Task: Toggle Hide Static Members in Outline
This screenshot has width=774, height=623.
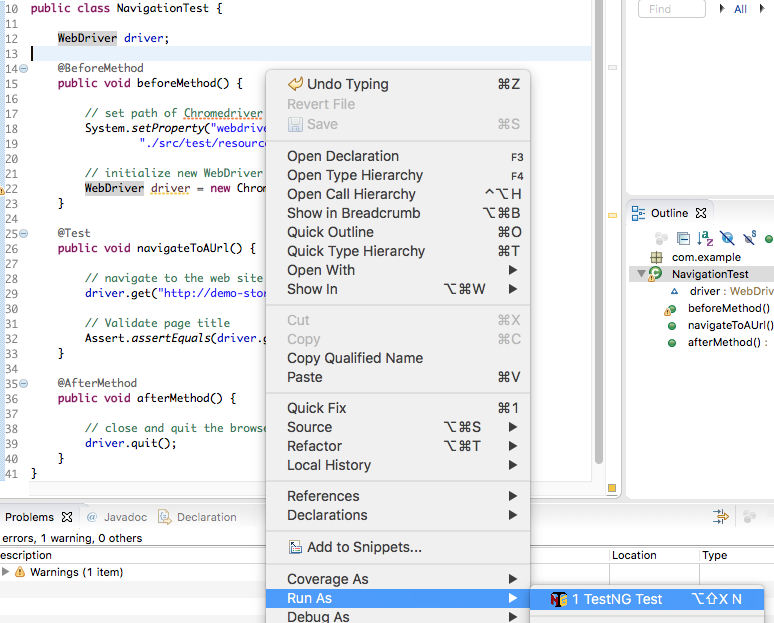Action: click(x=748, y=238)
